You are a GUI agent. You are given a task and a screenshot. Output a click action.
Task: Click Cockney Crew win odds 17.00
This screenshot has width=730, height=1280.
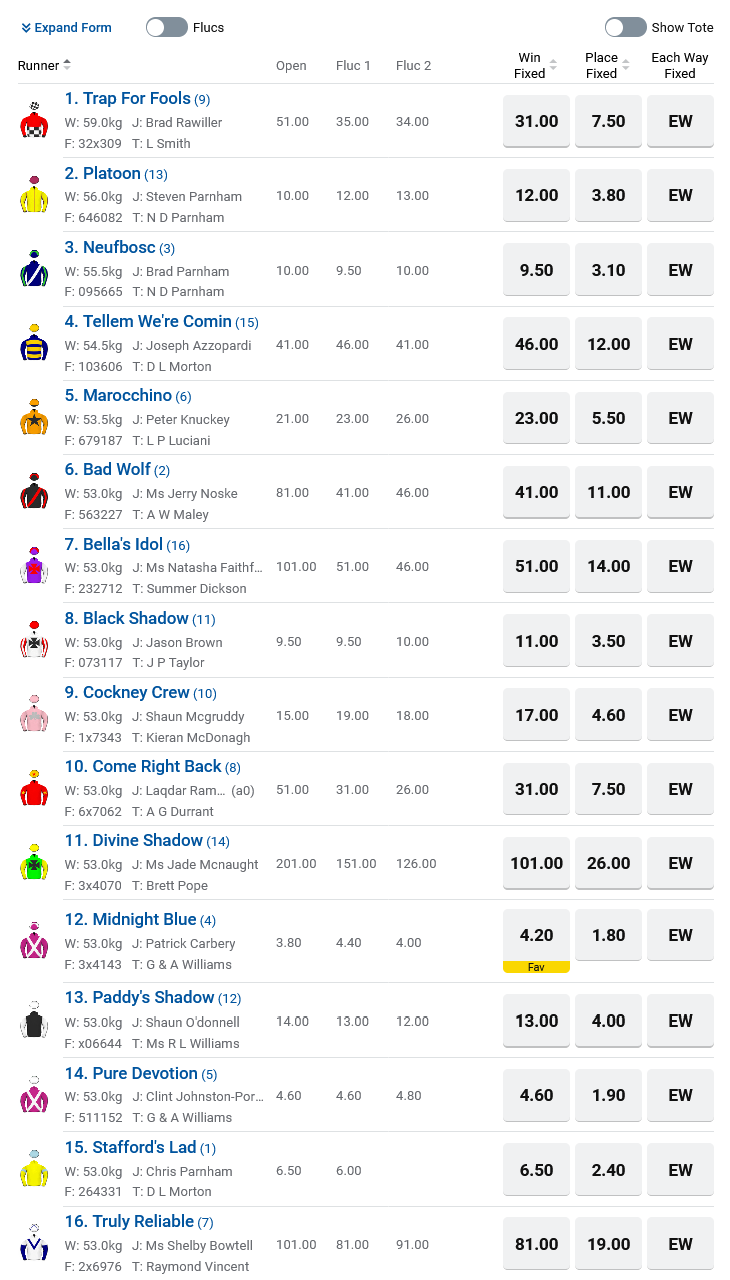[536, 715]
